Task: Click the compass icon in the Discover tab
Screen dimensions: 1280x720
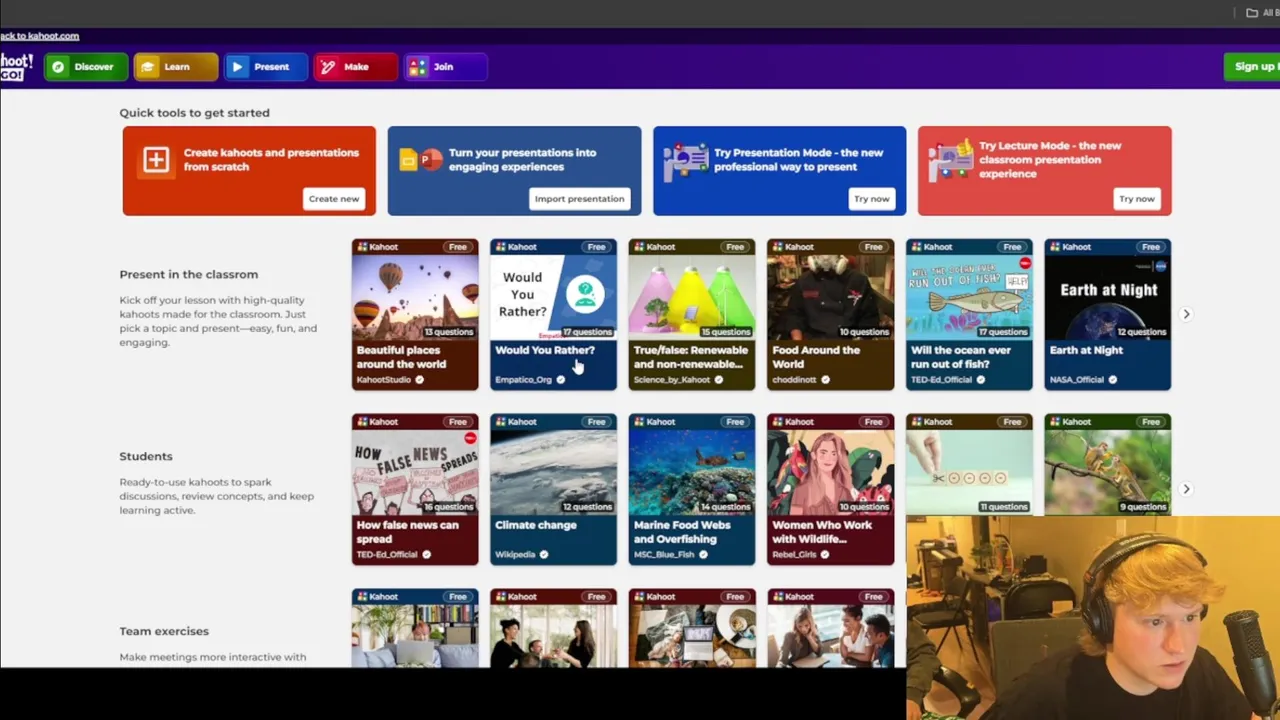Action: tap(58, 67)
